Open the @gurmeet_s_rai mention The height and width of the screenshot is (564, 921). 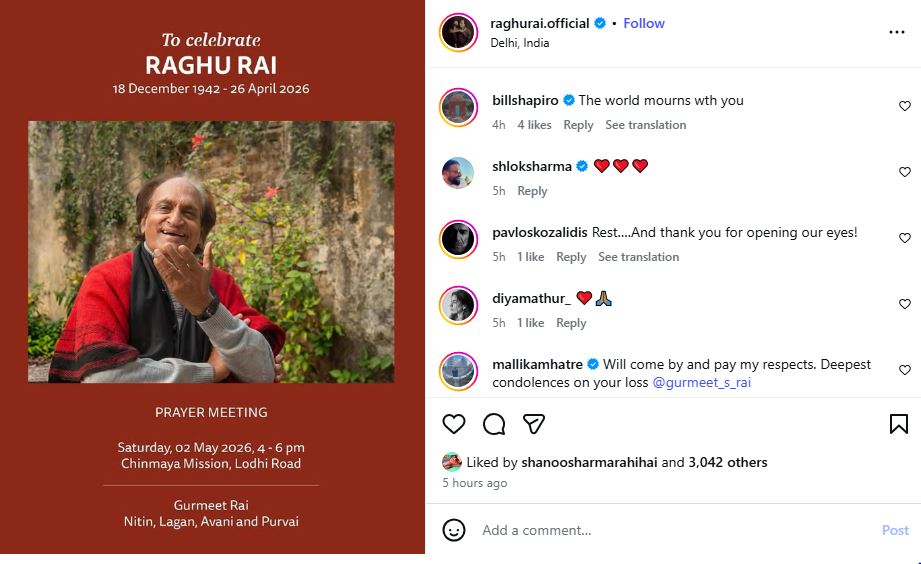701,382
